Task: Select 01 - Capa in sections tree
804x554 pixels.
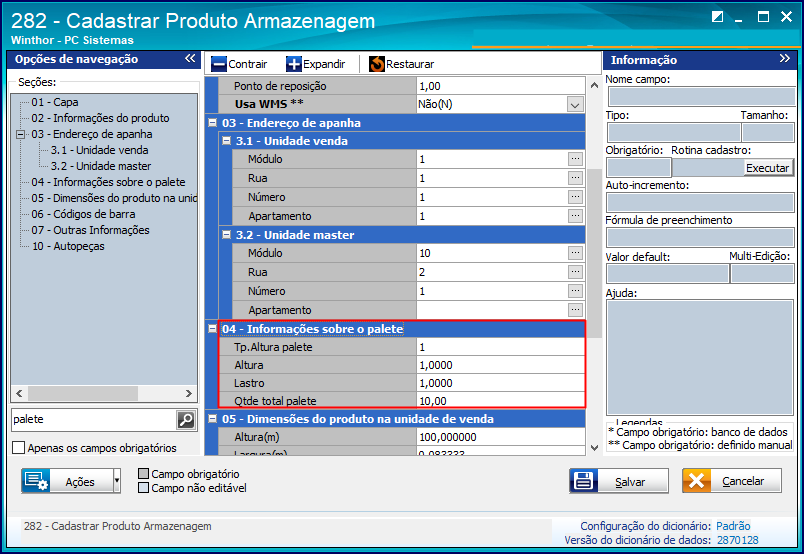Action: [55, 102]
